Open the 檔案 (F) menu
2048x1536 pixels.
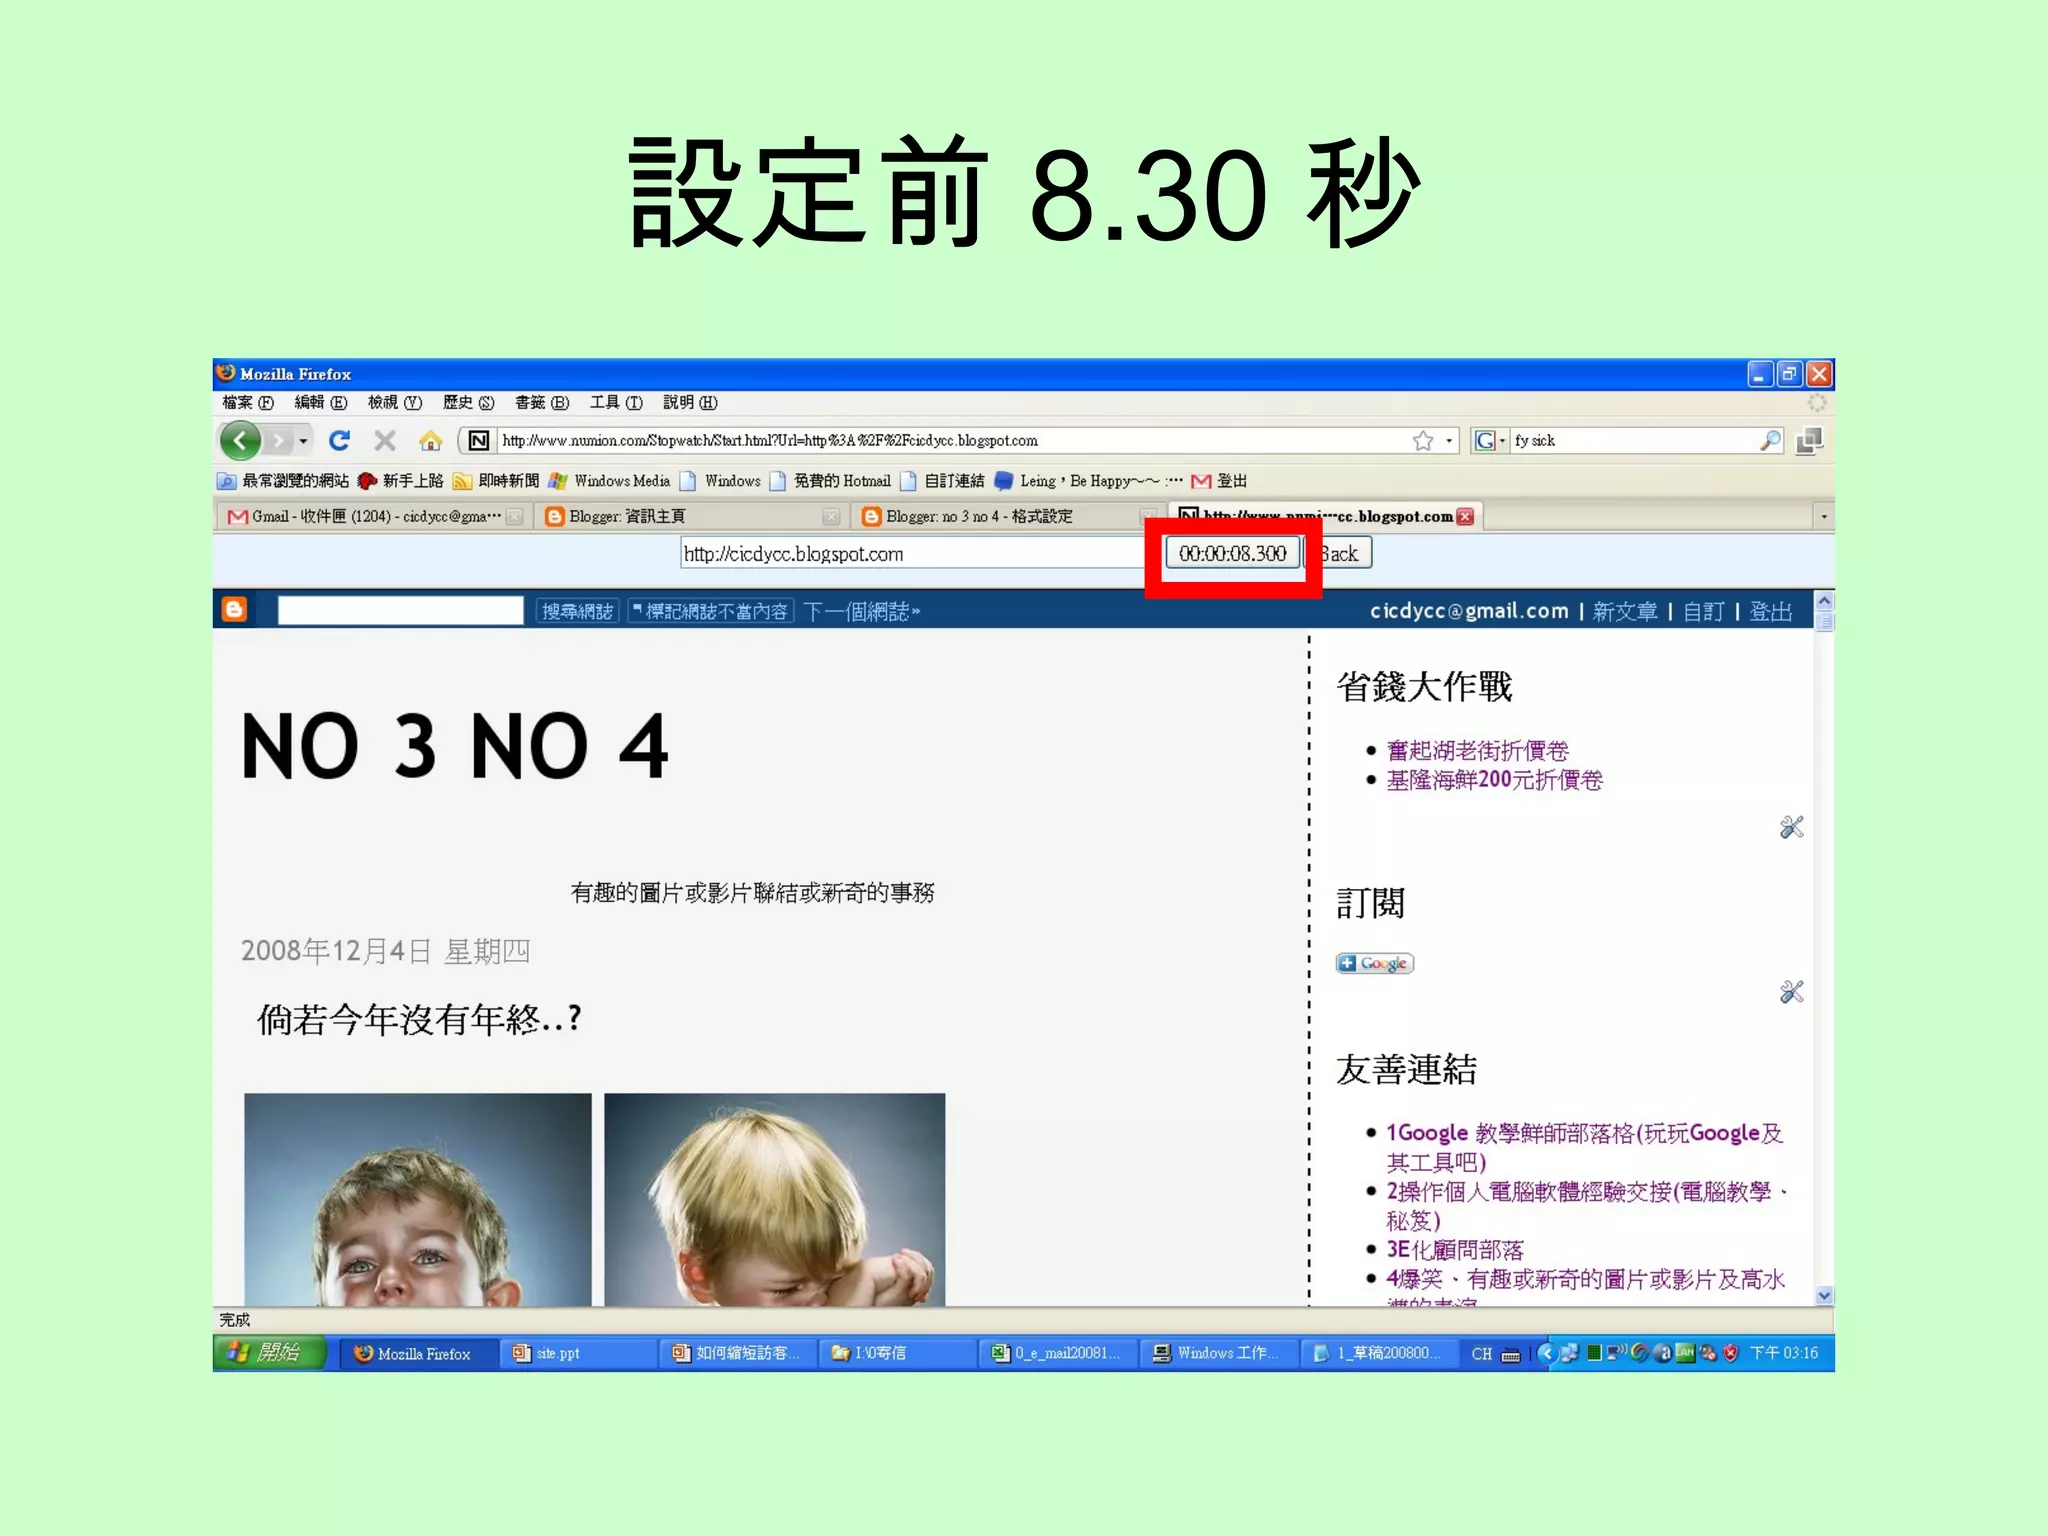[247, 402]
